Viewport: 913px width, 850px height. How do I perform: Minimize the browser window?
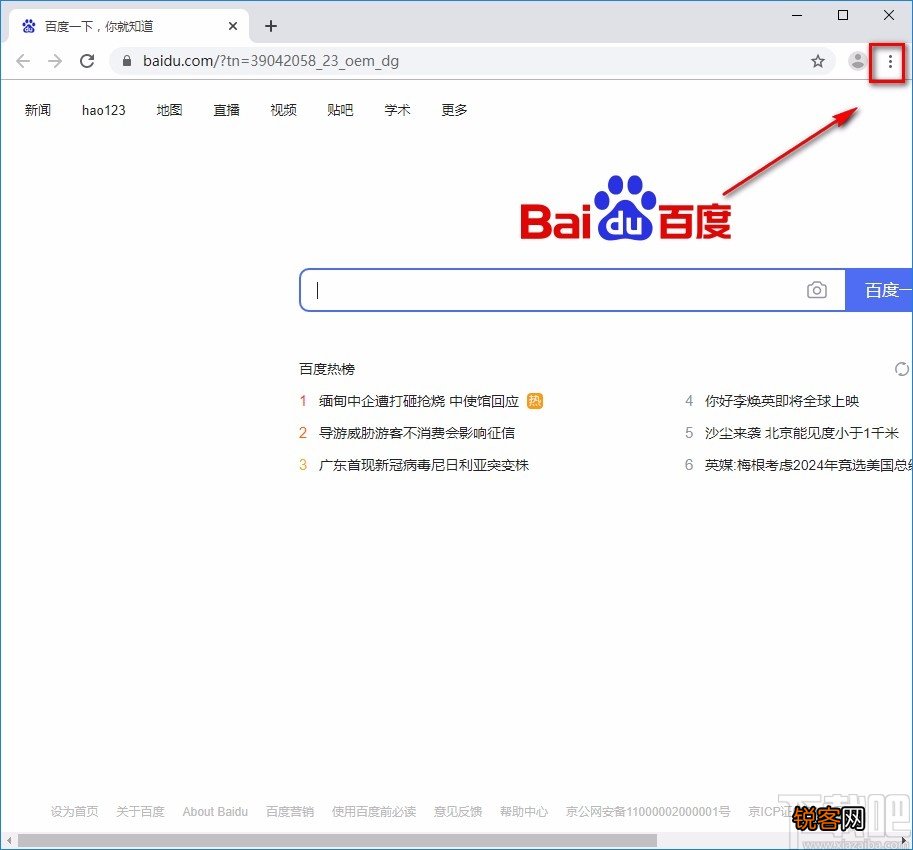pos(797,15)
